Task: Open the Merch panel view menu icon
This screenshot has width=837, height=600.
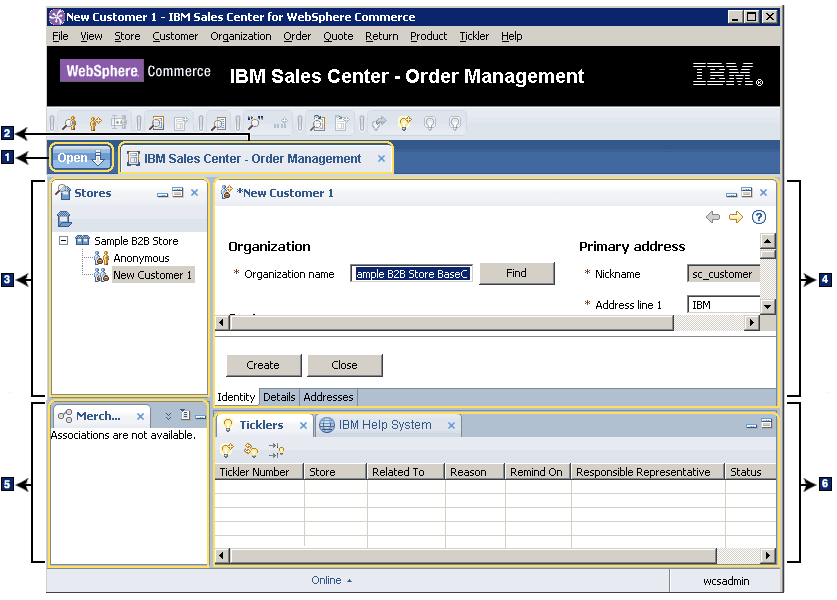Action: (185, 415)
